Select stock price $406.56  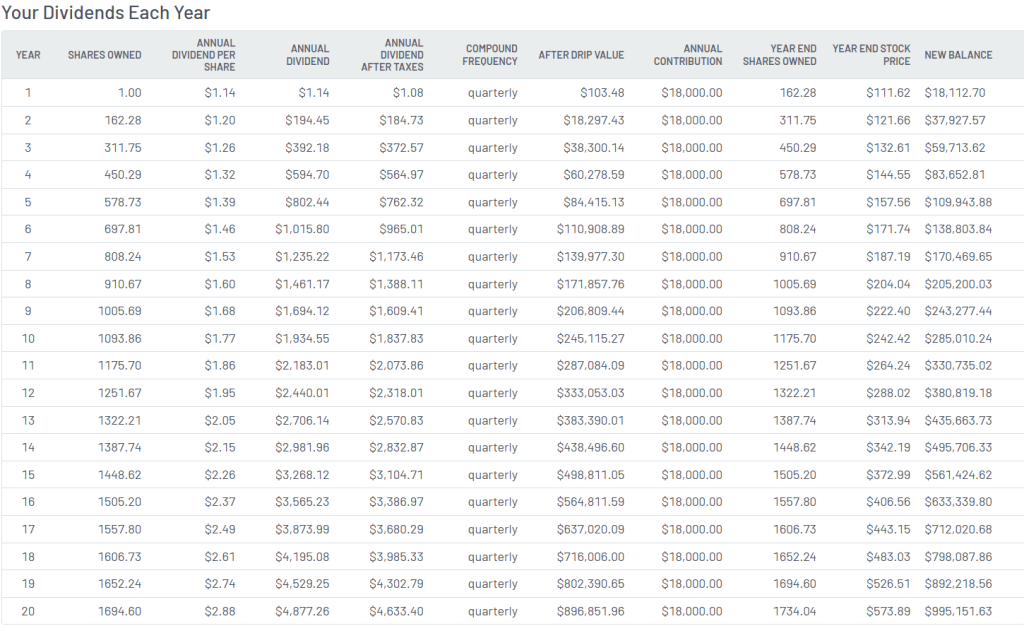point(888,502)
